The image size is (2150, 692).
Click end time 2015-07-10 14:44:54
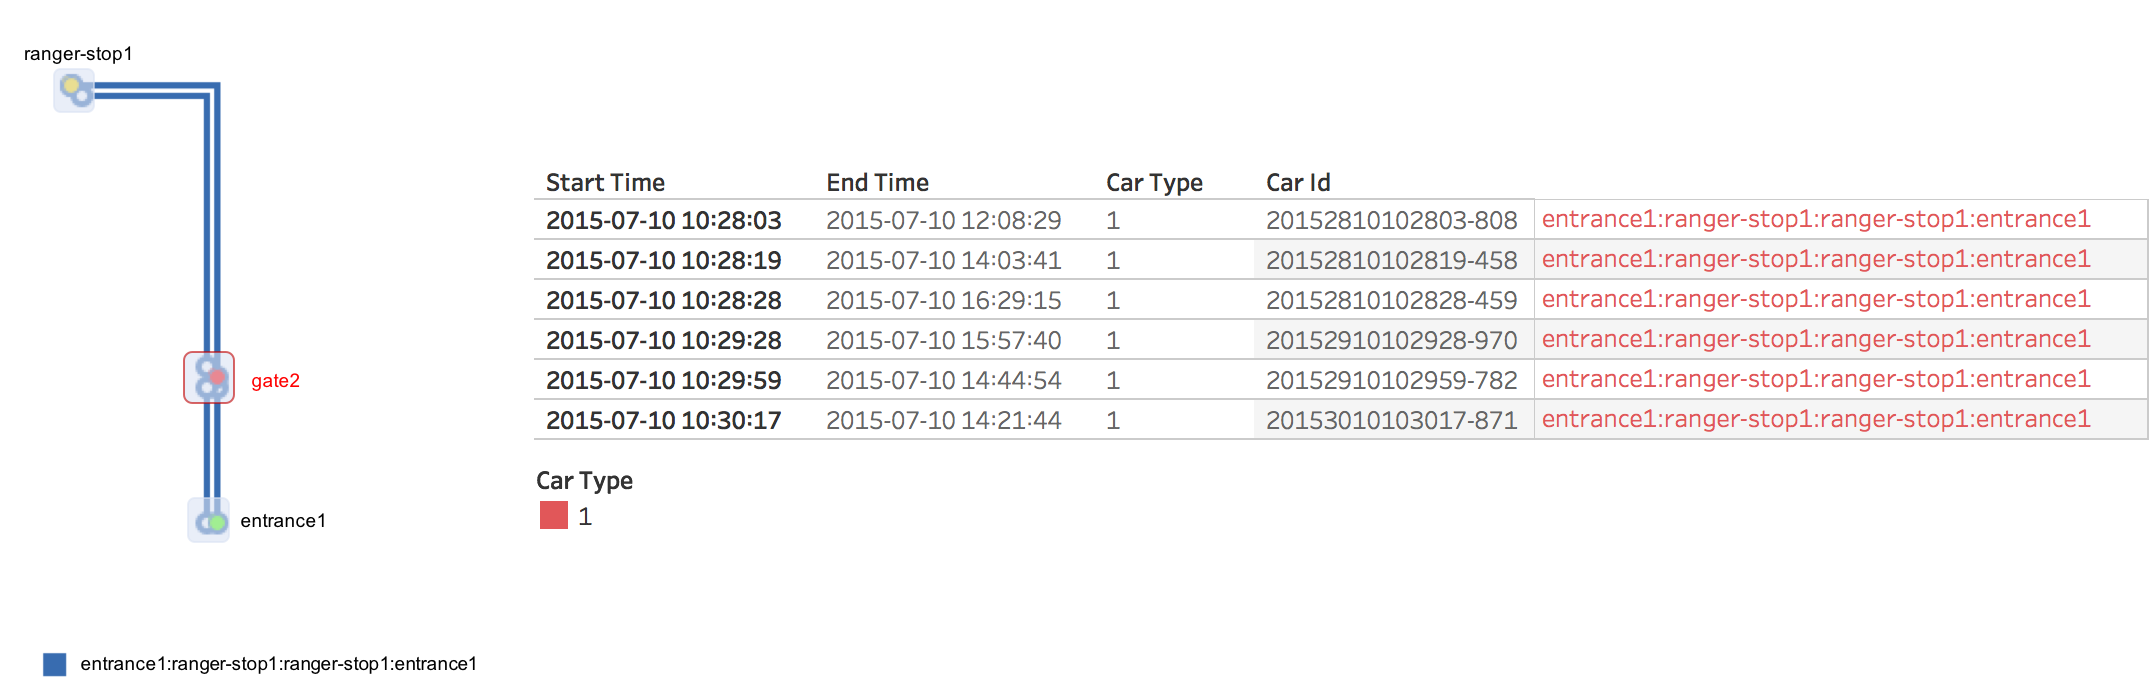[944, 380]
